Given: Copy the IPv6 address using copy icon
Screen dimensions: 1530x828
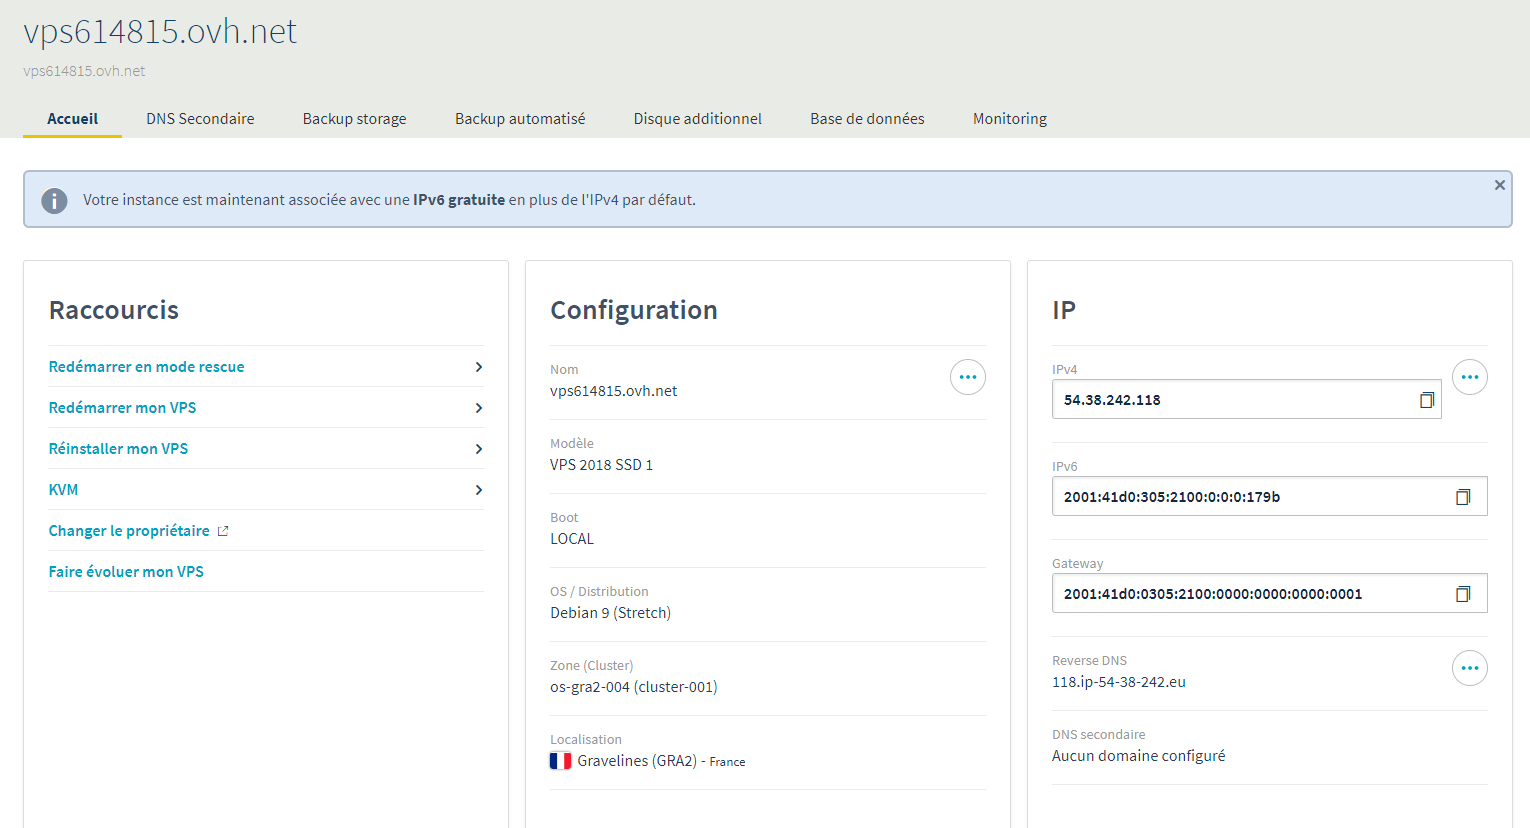Looking at the screenshot, I should [1462, 497].
